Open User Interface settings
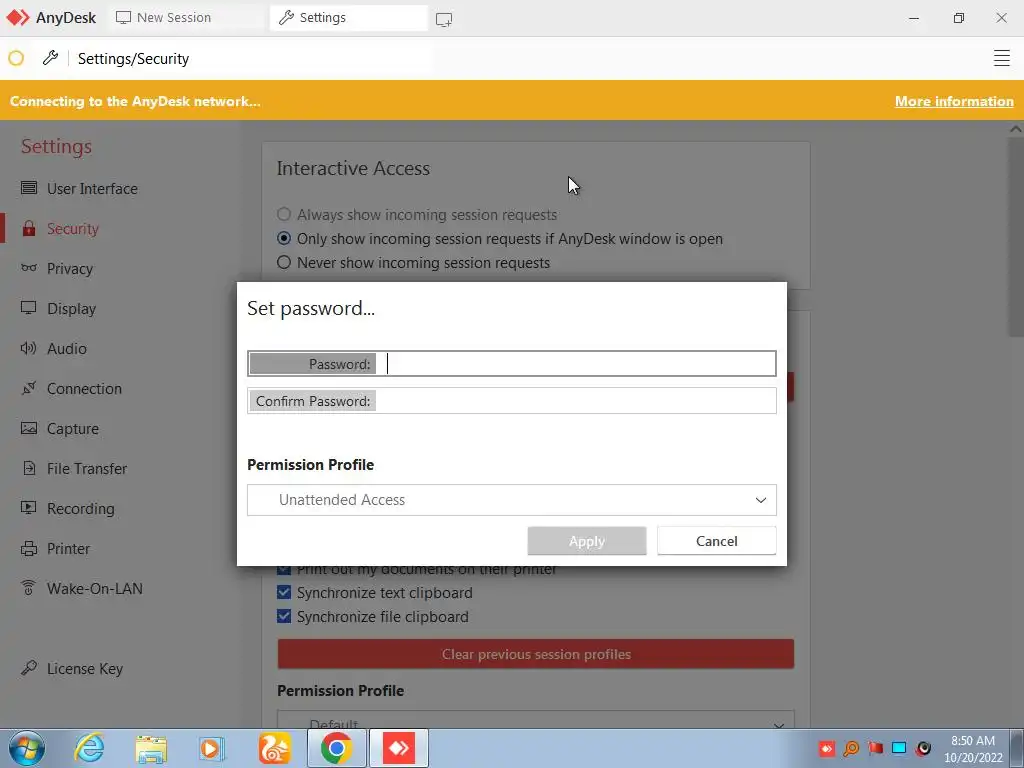The height and width of the screenshot is (768, 1024). click(x=92, y=188)
